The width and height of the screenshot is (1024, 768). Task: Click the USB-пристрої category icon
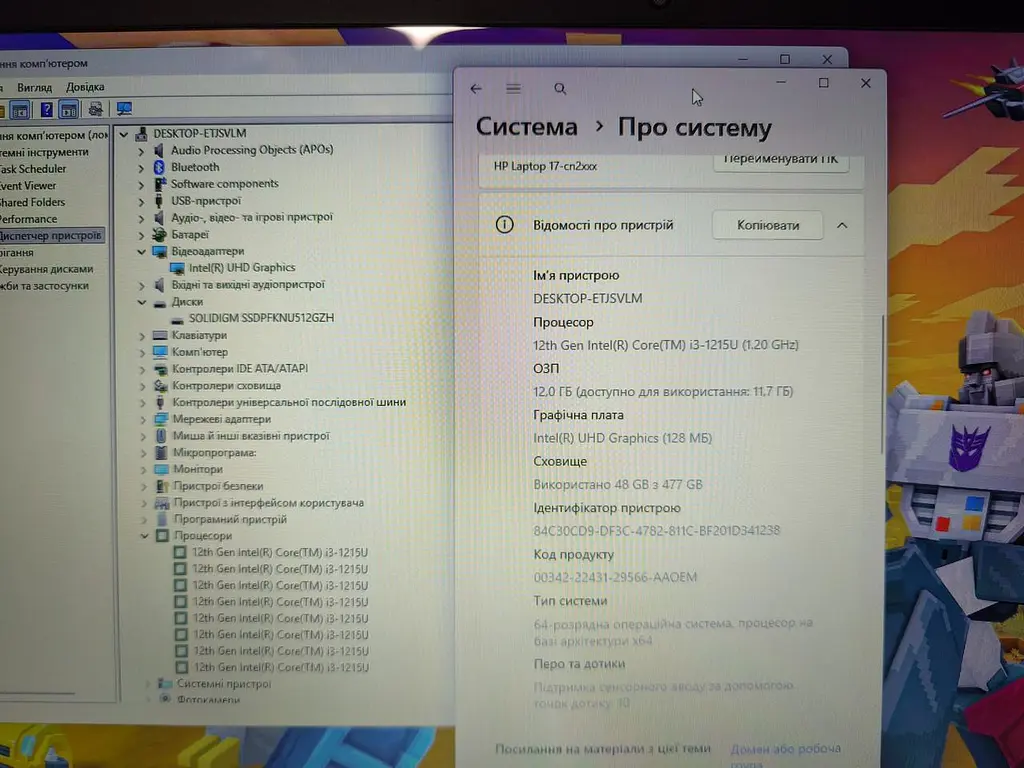click(x=159, y=201)
